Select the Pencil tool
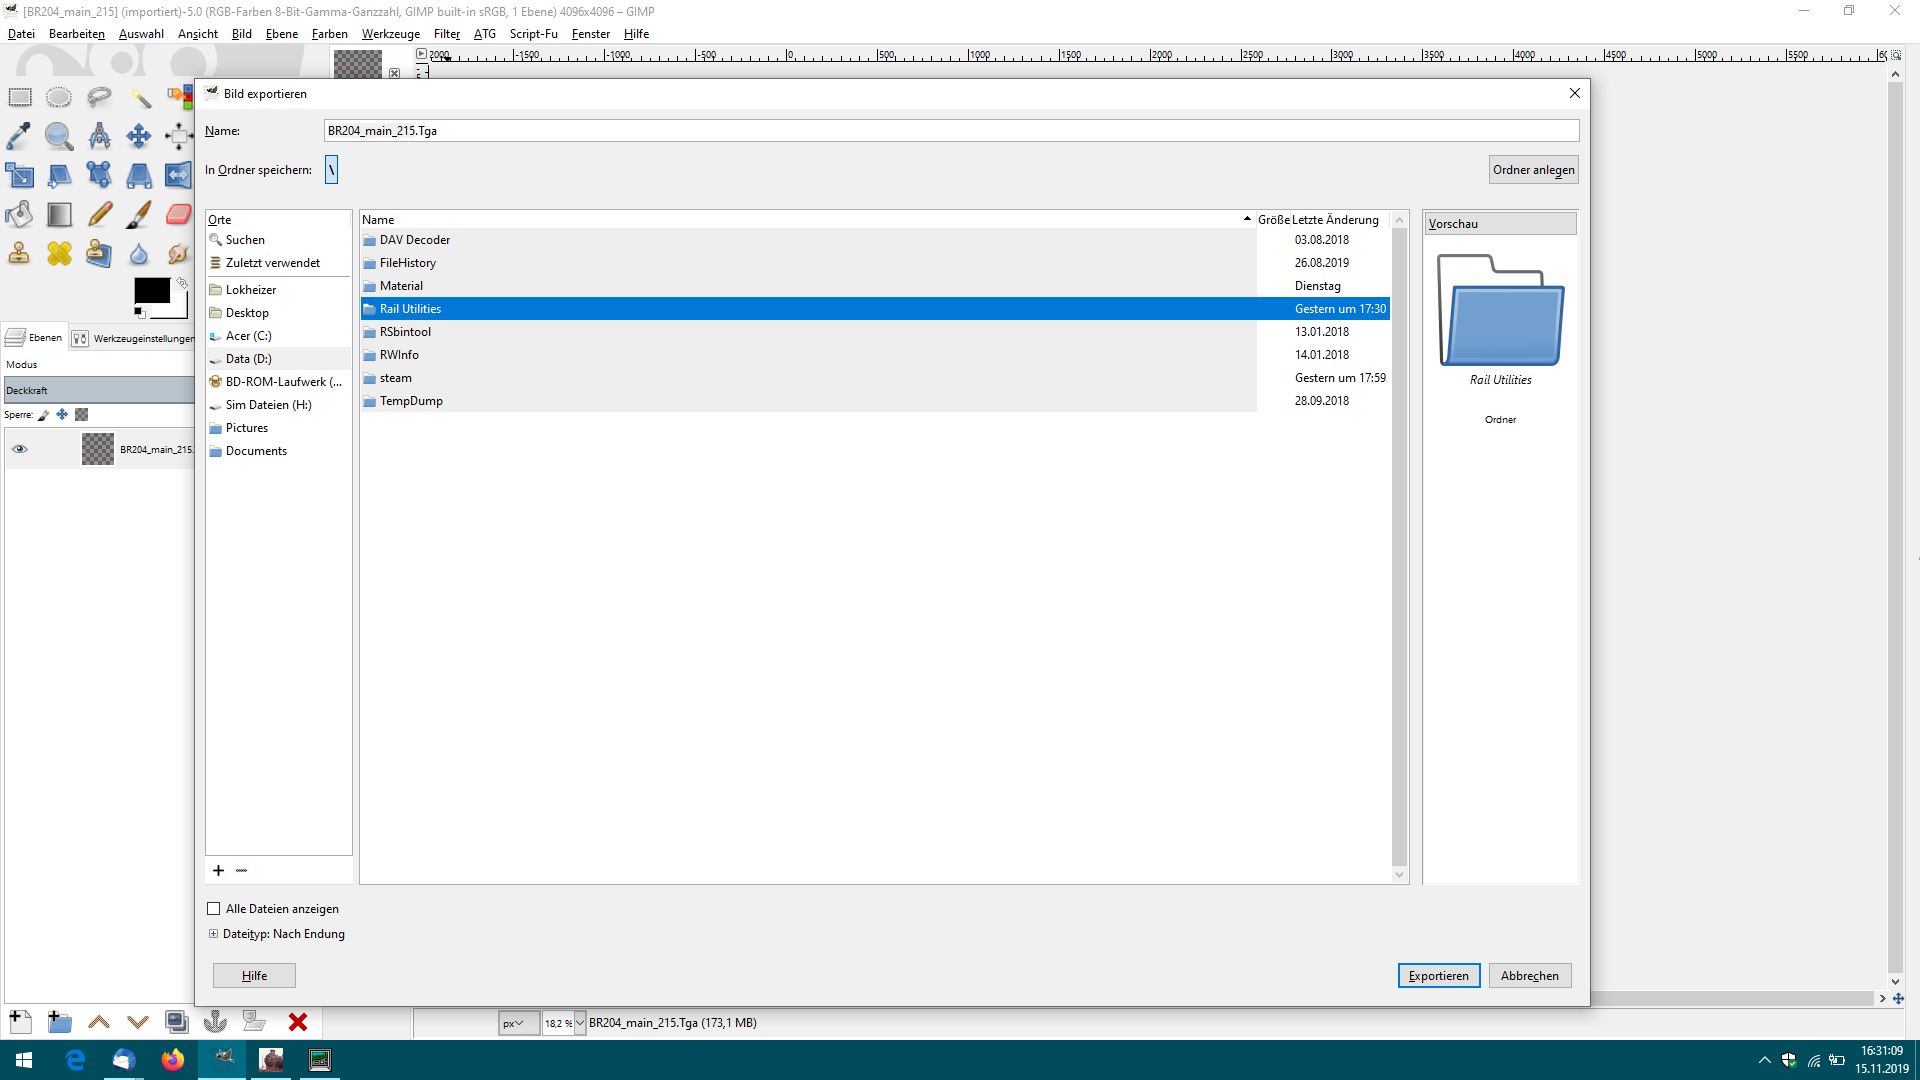This screenshot has height=1080, width=1920. [99, 214]
